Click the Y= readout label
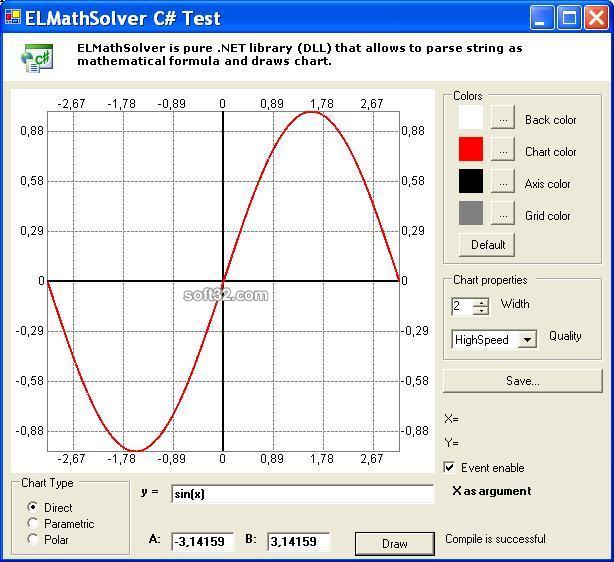Screen dimensions: 614x562 (451, 443)
